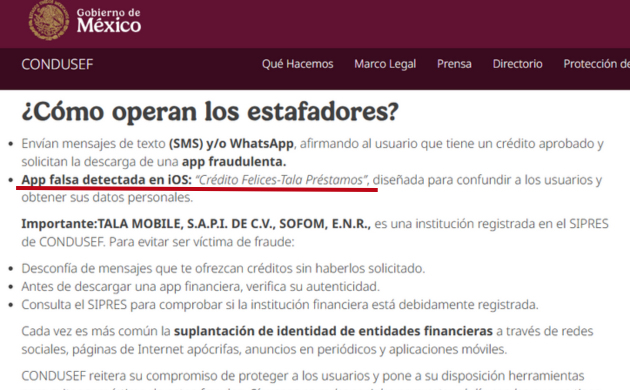Open the Qué Hacemos menu item
The width and height of the screenshot is (630, 390).
tap(297, 64)
